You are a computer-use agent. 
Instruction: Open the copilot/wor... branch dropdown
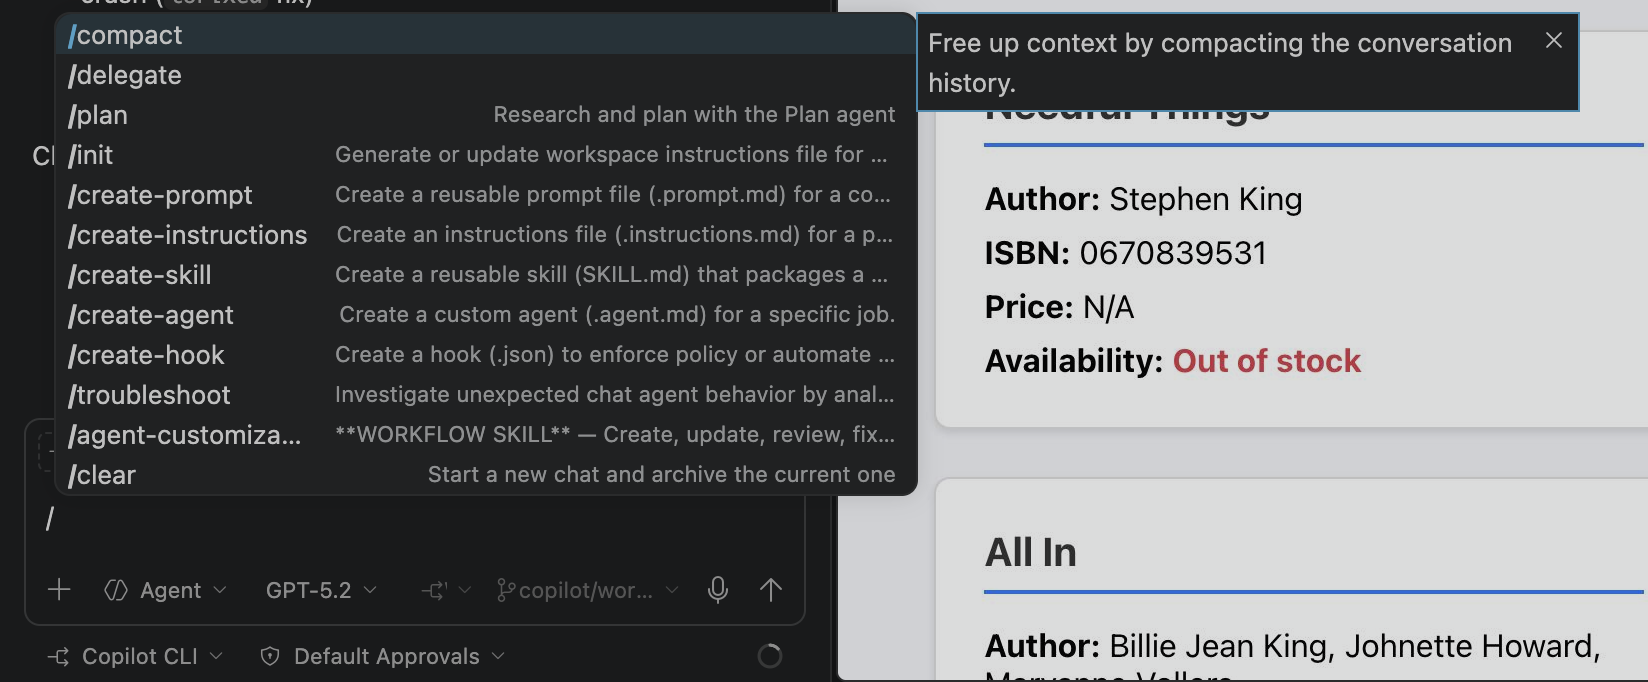coord(588,590)
